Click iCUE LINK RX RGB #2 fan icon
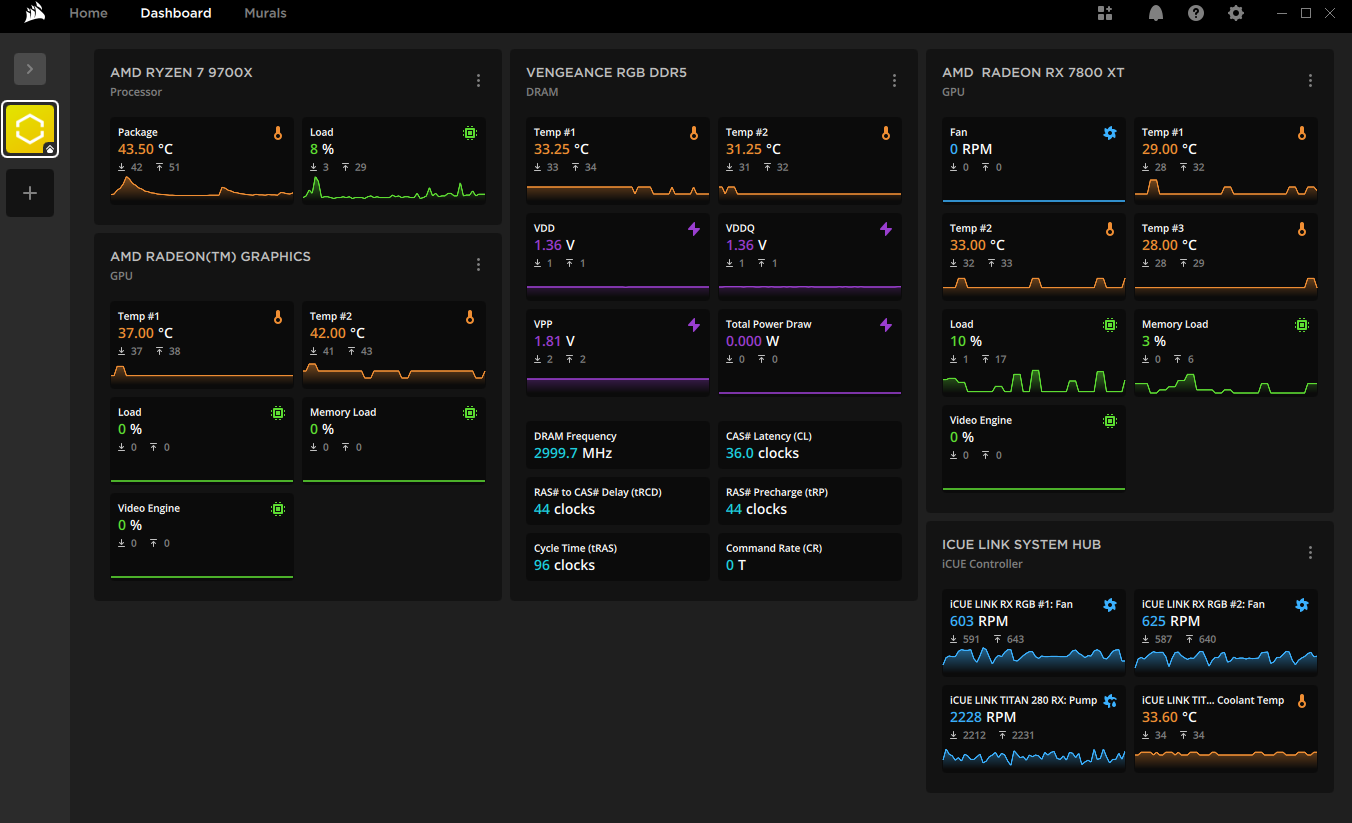Image resolution: width=1352 pixels, height=823 pixels. coord(1302,605)
